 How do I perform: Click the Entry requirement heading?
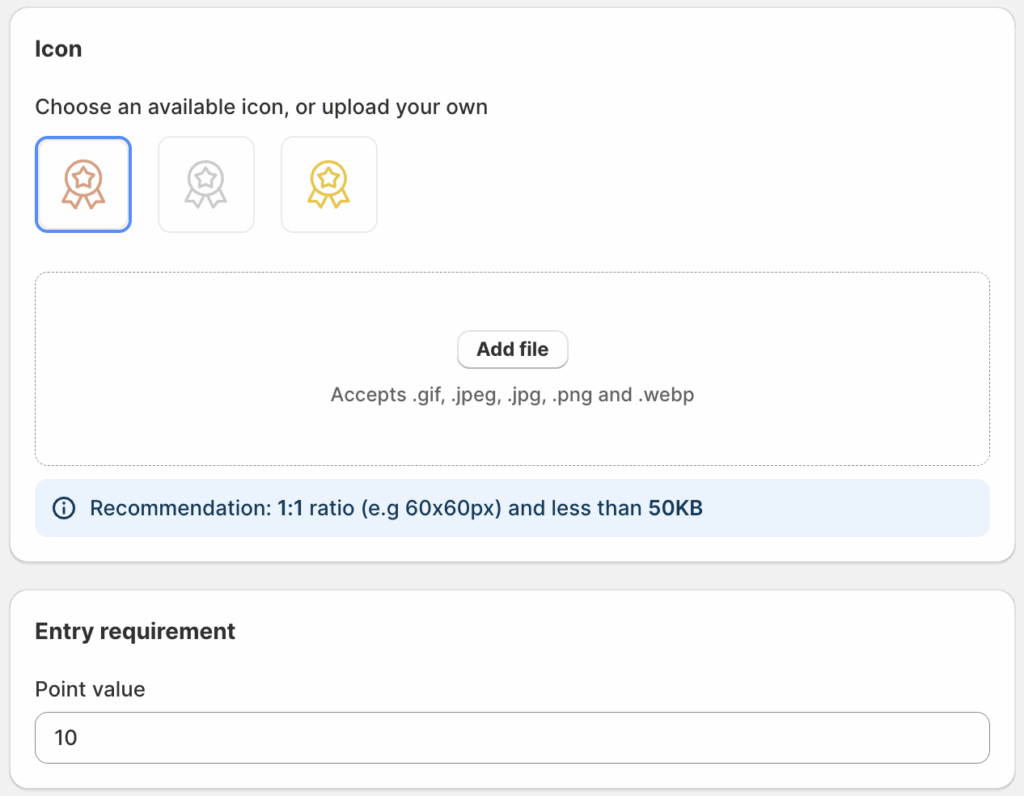point(135,631)
